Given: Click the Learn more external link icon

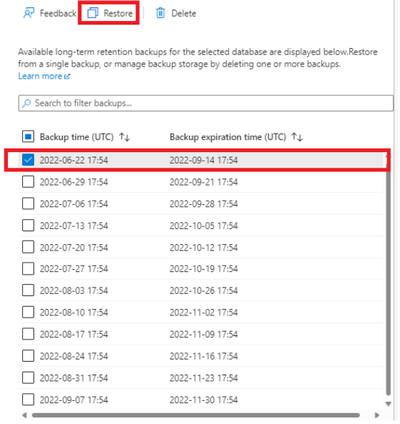Looking at the screenshot, I should point(67,76).
